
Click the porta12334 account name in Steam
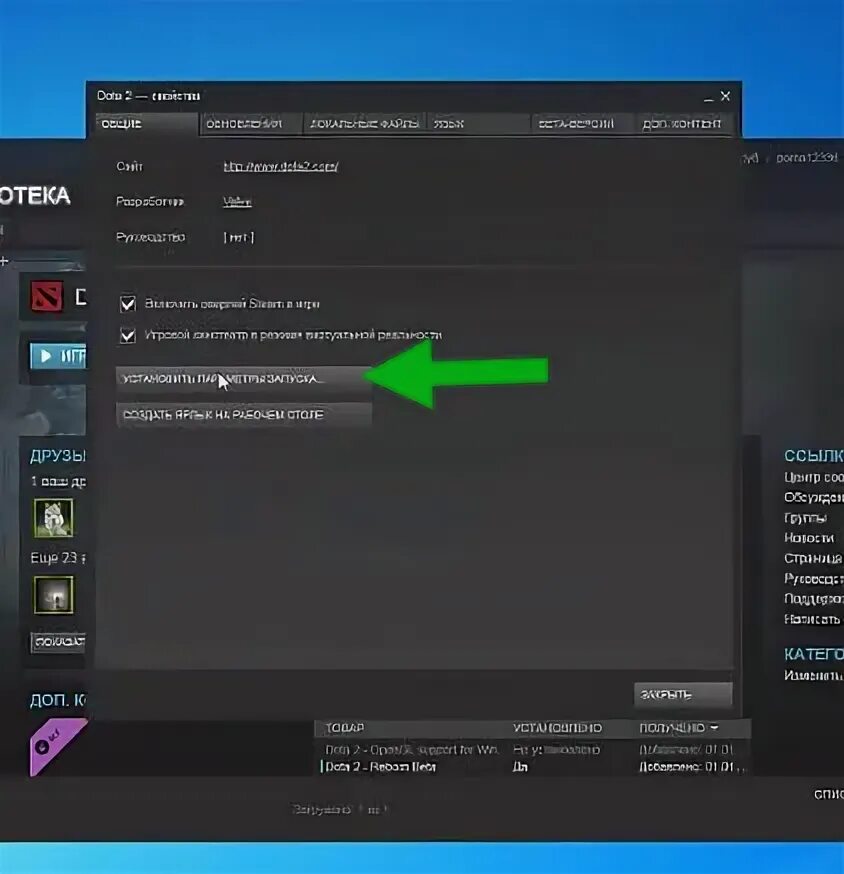tap(807, 158)
